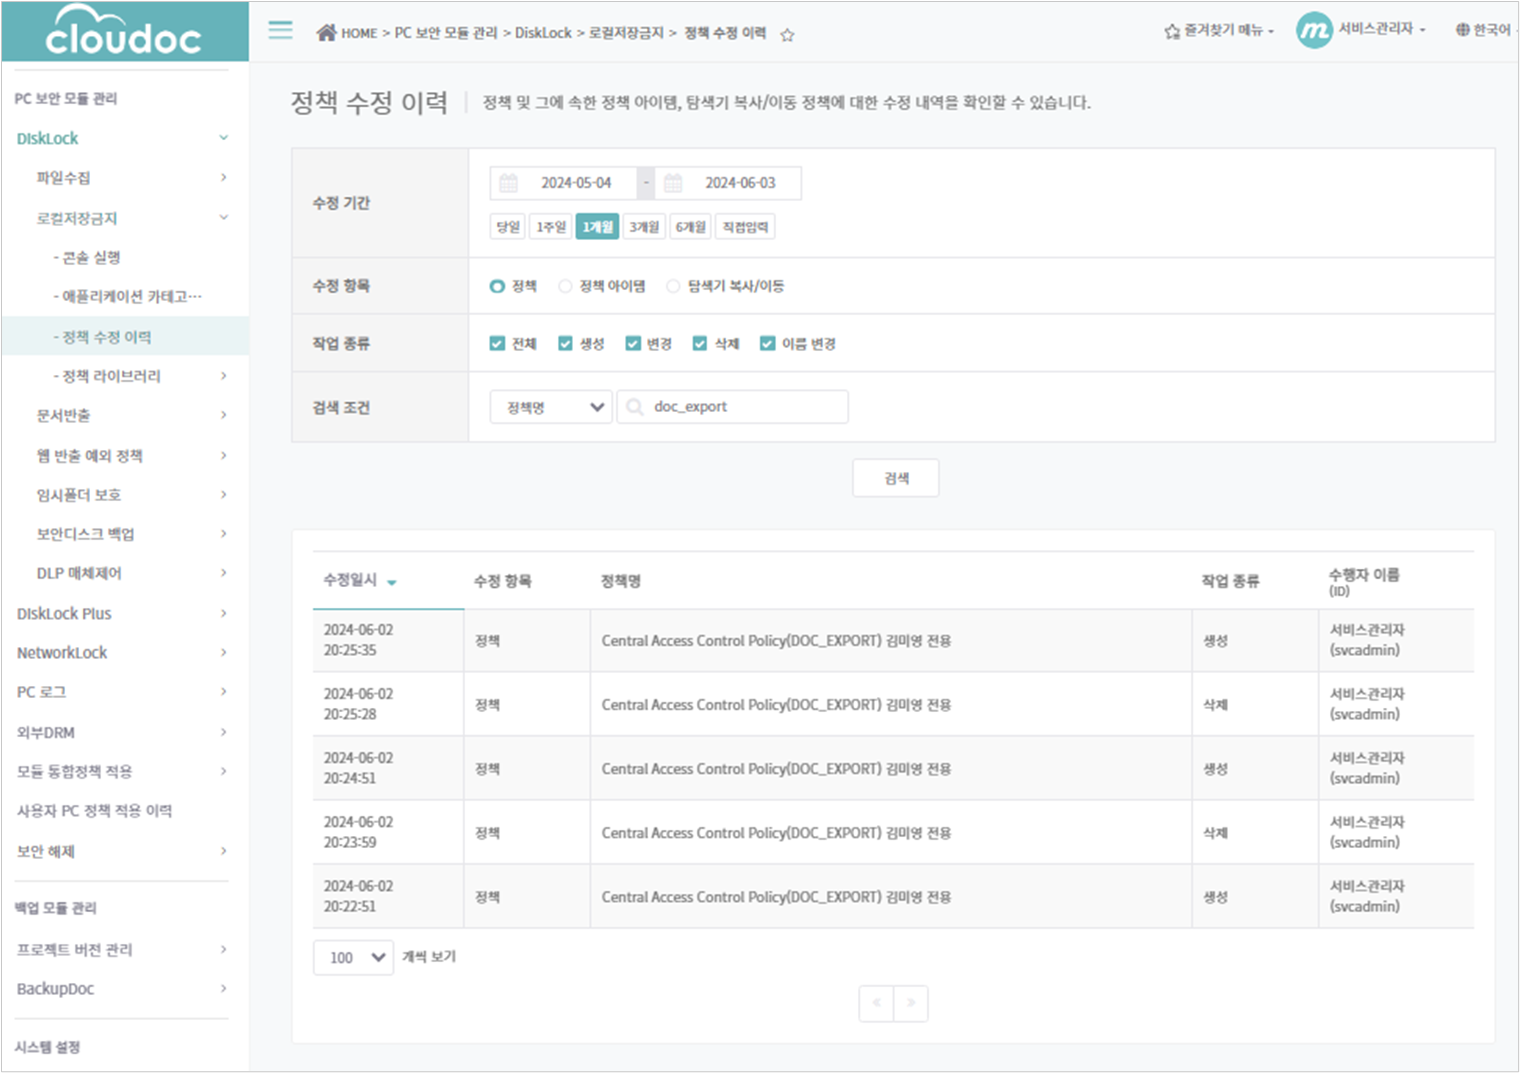Choose 직접입력 period option
1520x1073 pixels.
[746, 227]
